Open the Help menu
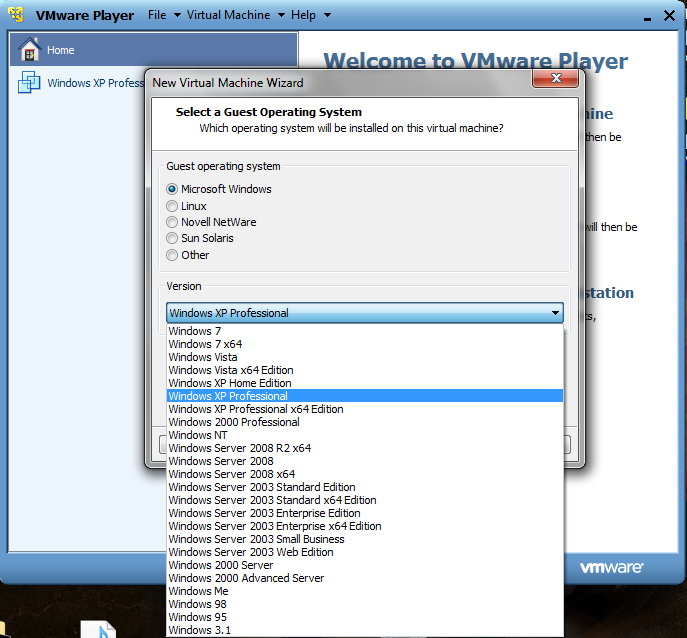The width and height of the screenshot is (687, 638). (x=303, y=15)
